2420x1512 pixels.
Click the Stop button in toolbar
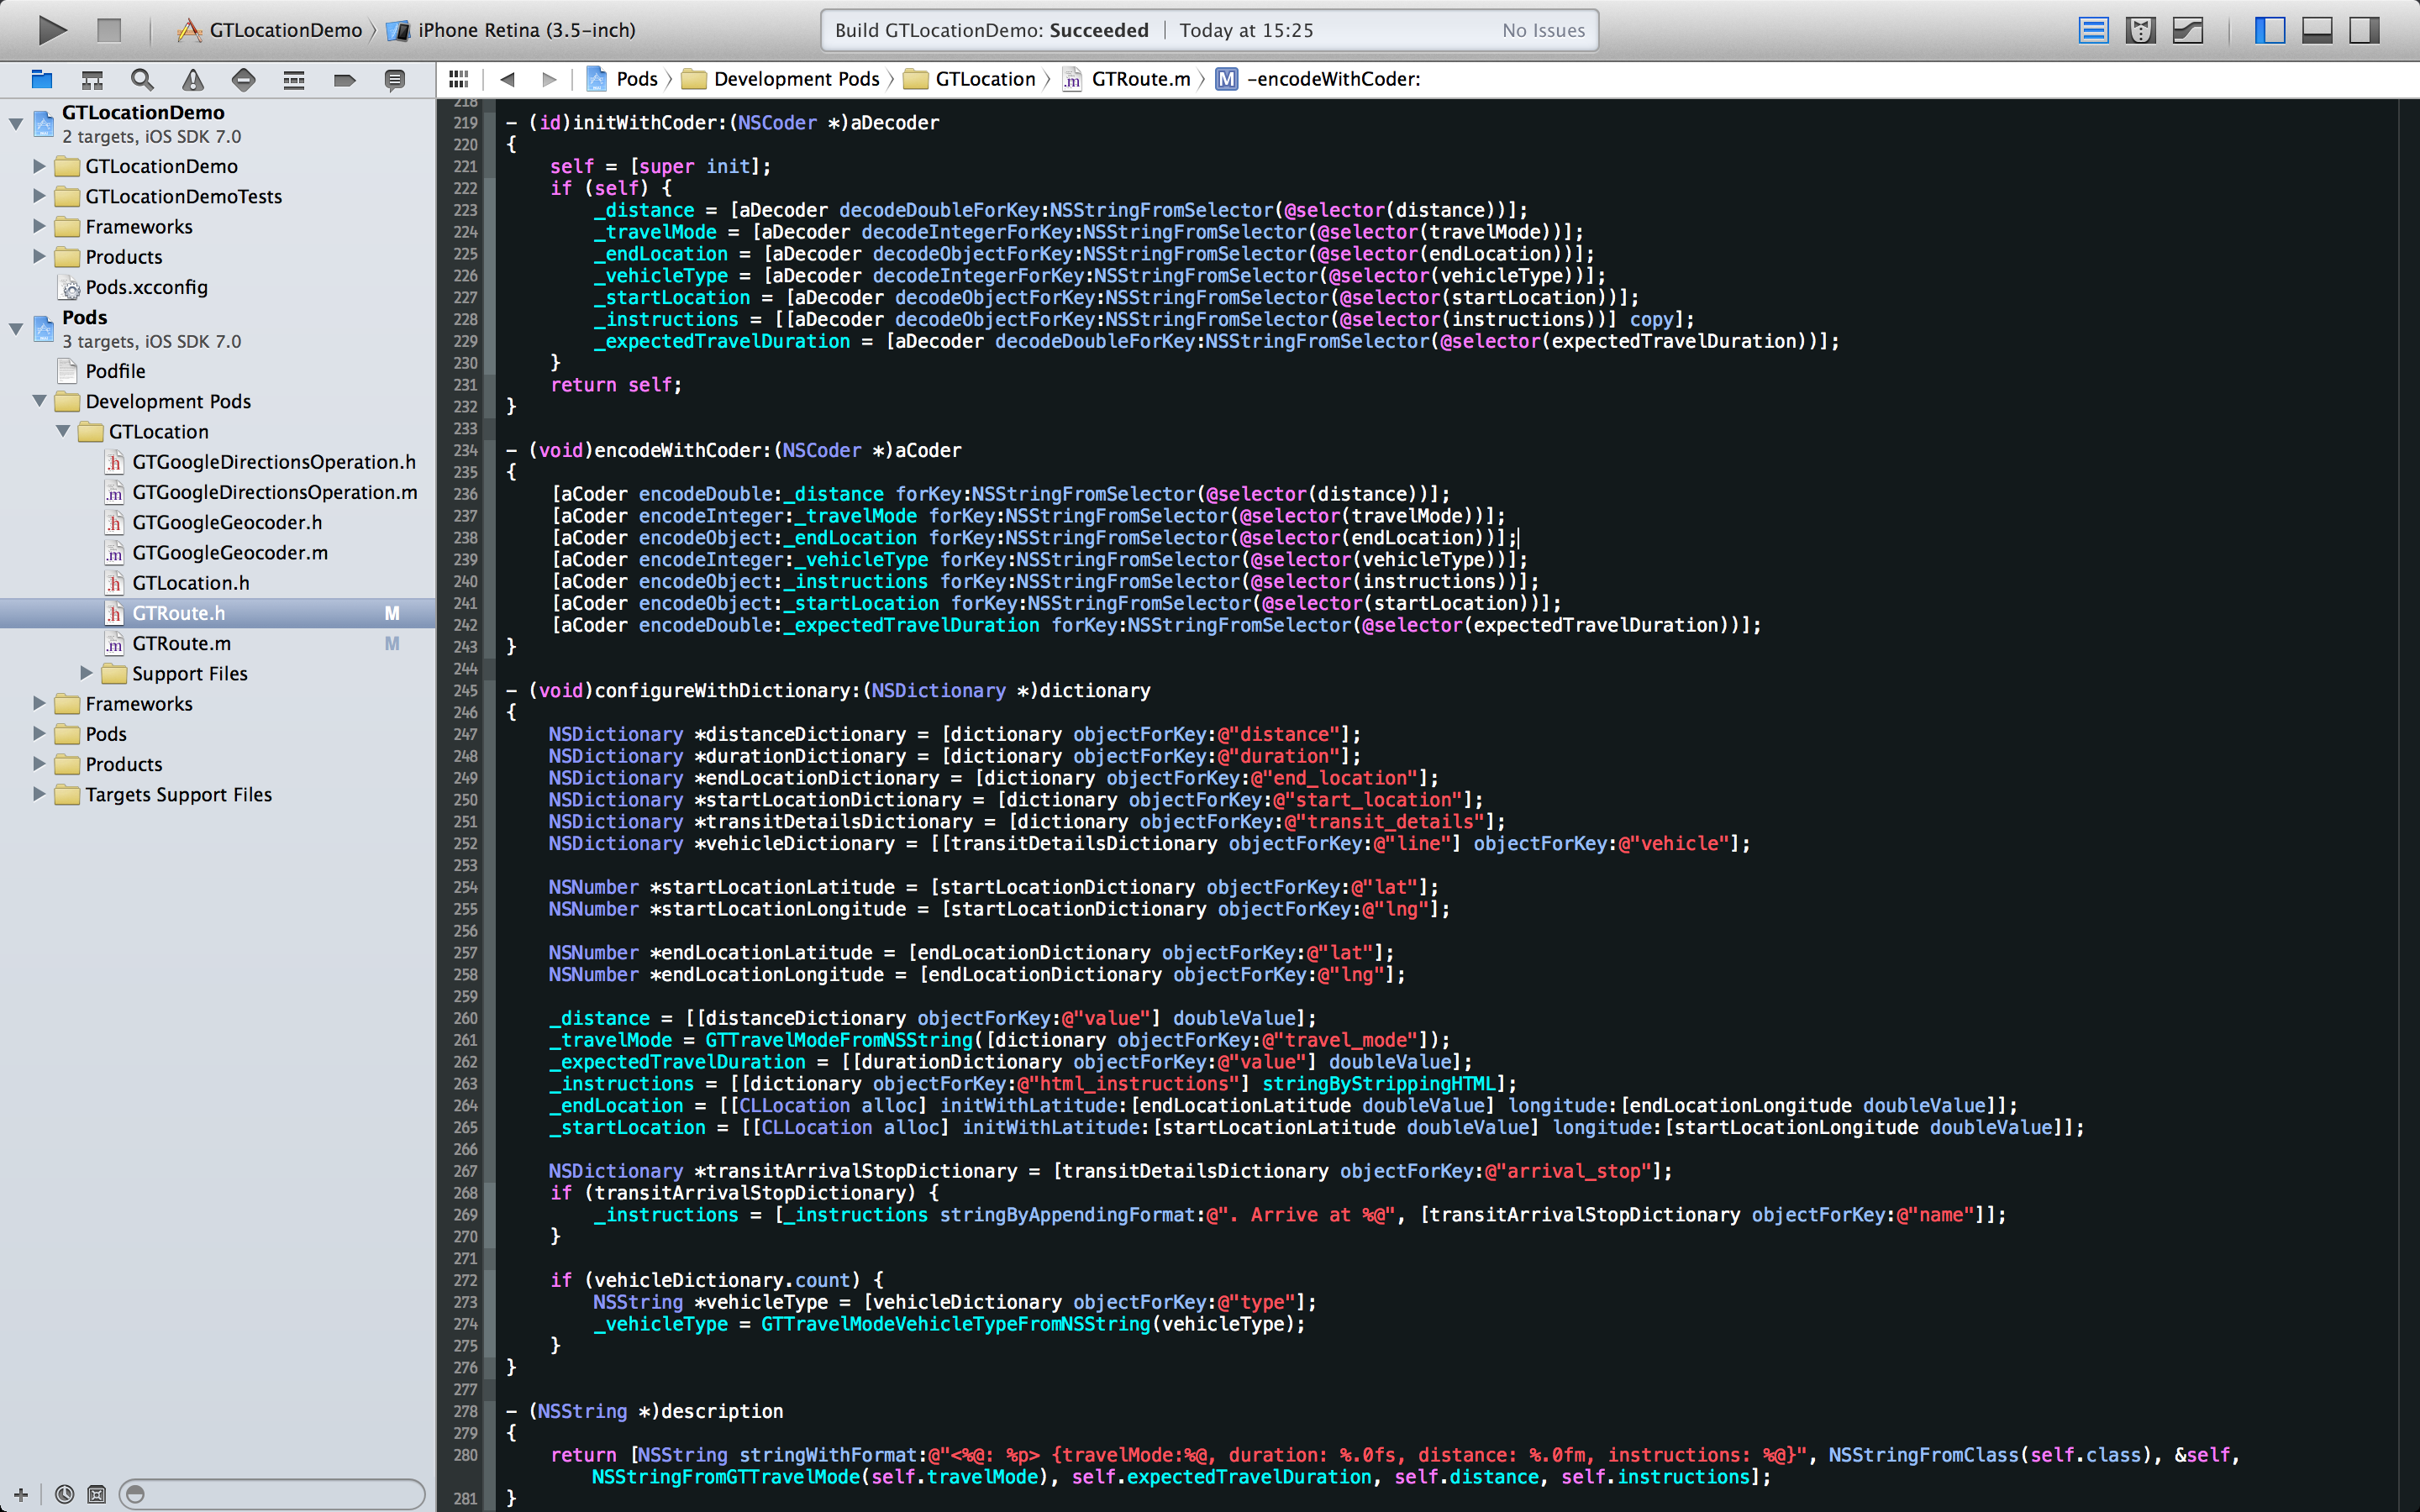[x=108, y=29]
